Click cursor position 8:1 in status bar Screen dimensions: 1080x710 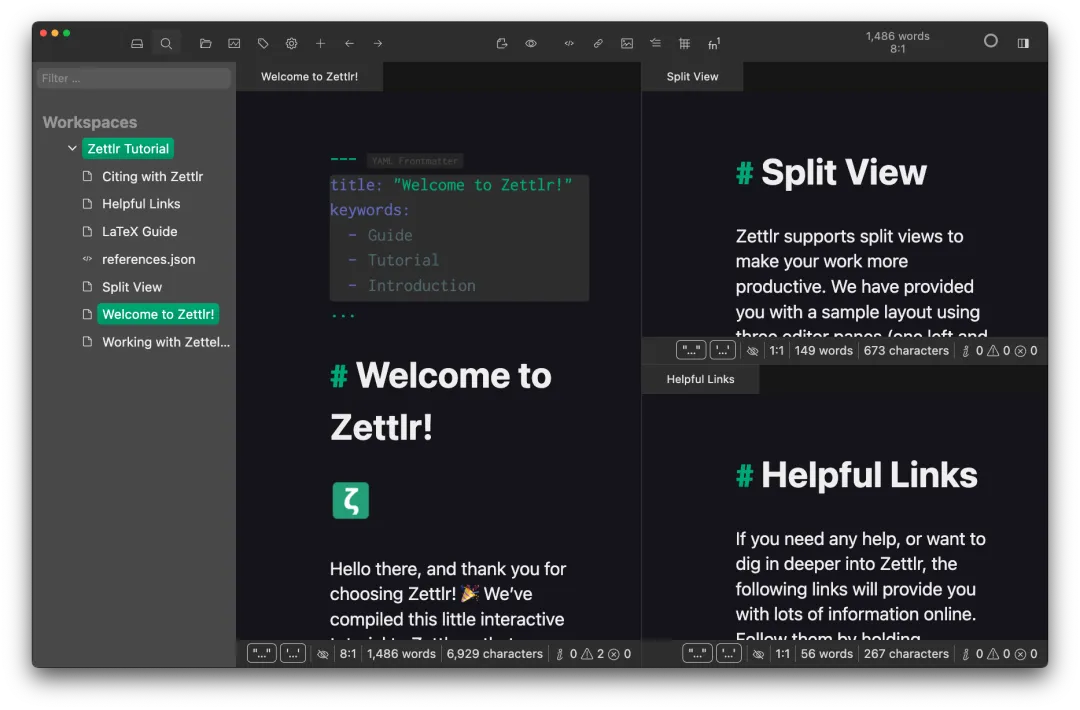[348, 654]
